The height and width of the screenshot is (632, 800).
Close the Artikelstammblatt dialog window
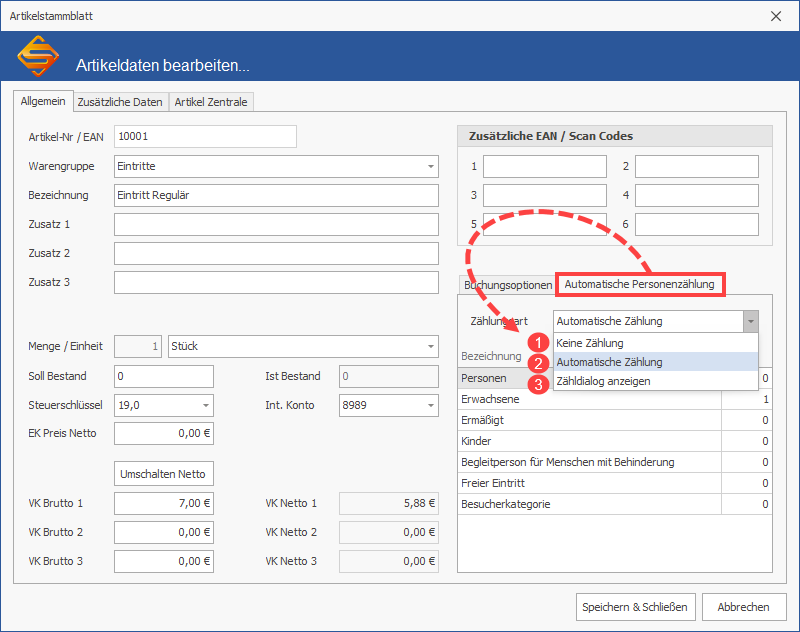click(x=777, y=15)
